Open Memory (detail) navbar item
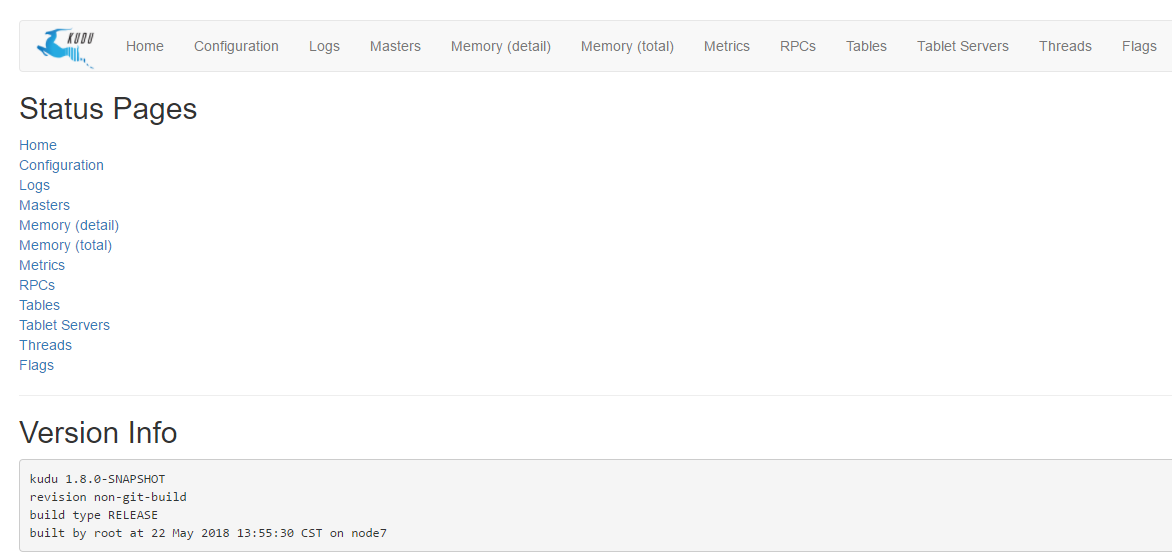 [x=501, y=46]
